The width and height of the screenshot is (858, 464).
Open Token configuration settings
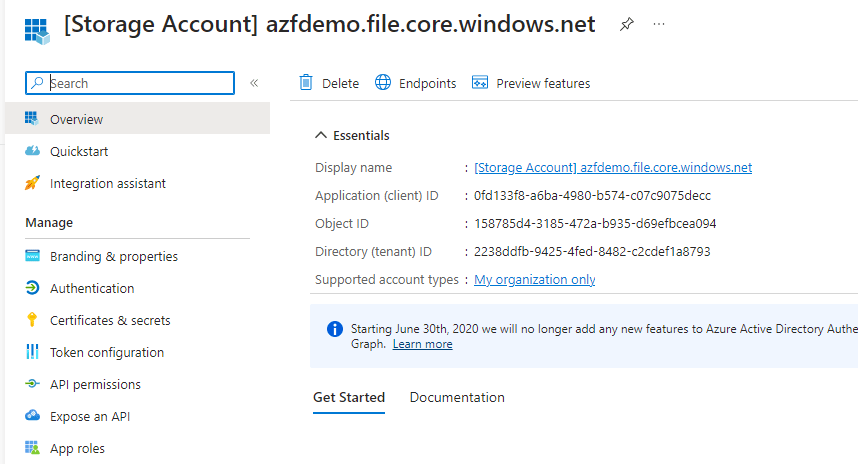point(107,352)
